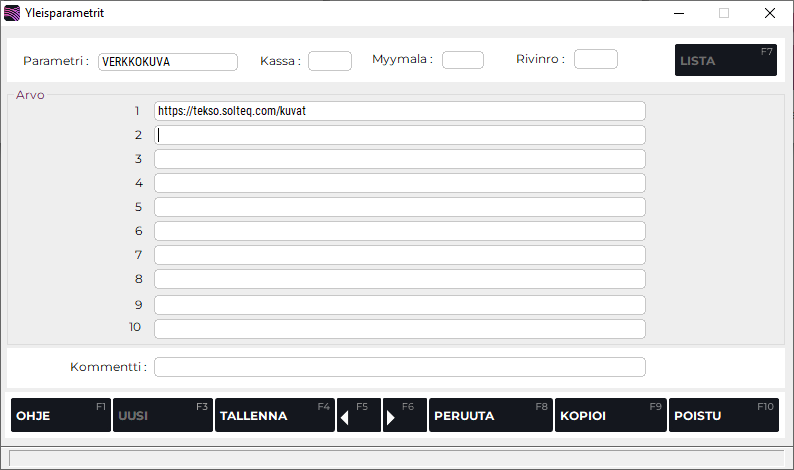Image resolution: width=794 pixels, height=470 pixels.
Task: Open help with the OHJE button
Action: [x=60, y=415]
